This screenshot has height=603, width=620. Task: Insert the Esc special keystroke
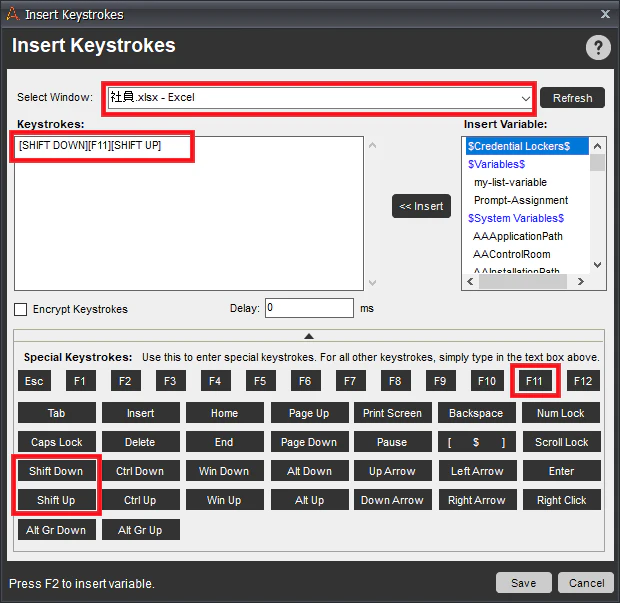34,381
